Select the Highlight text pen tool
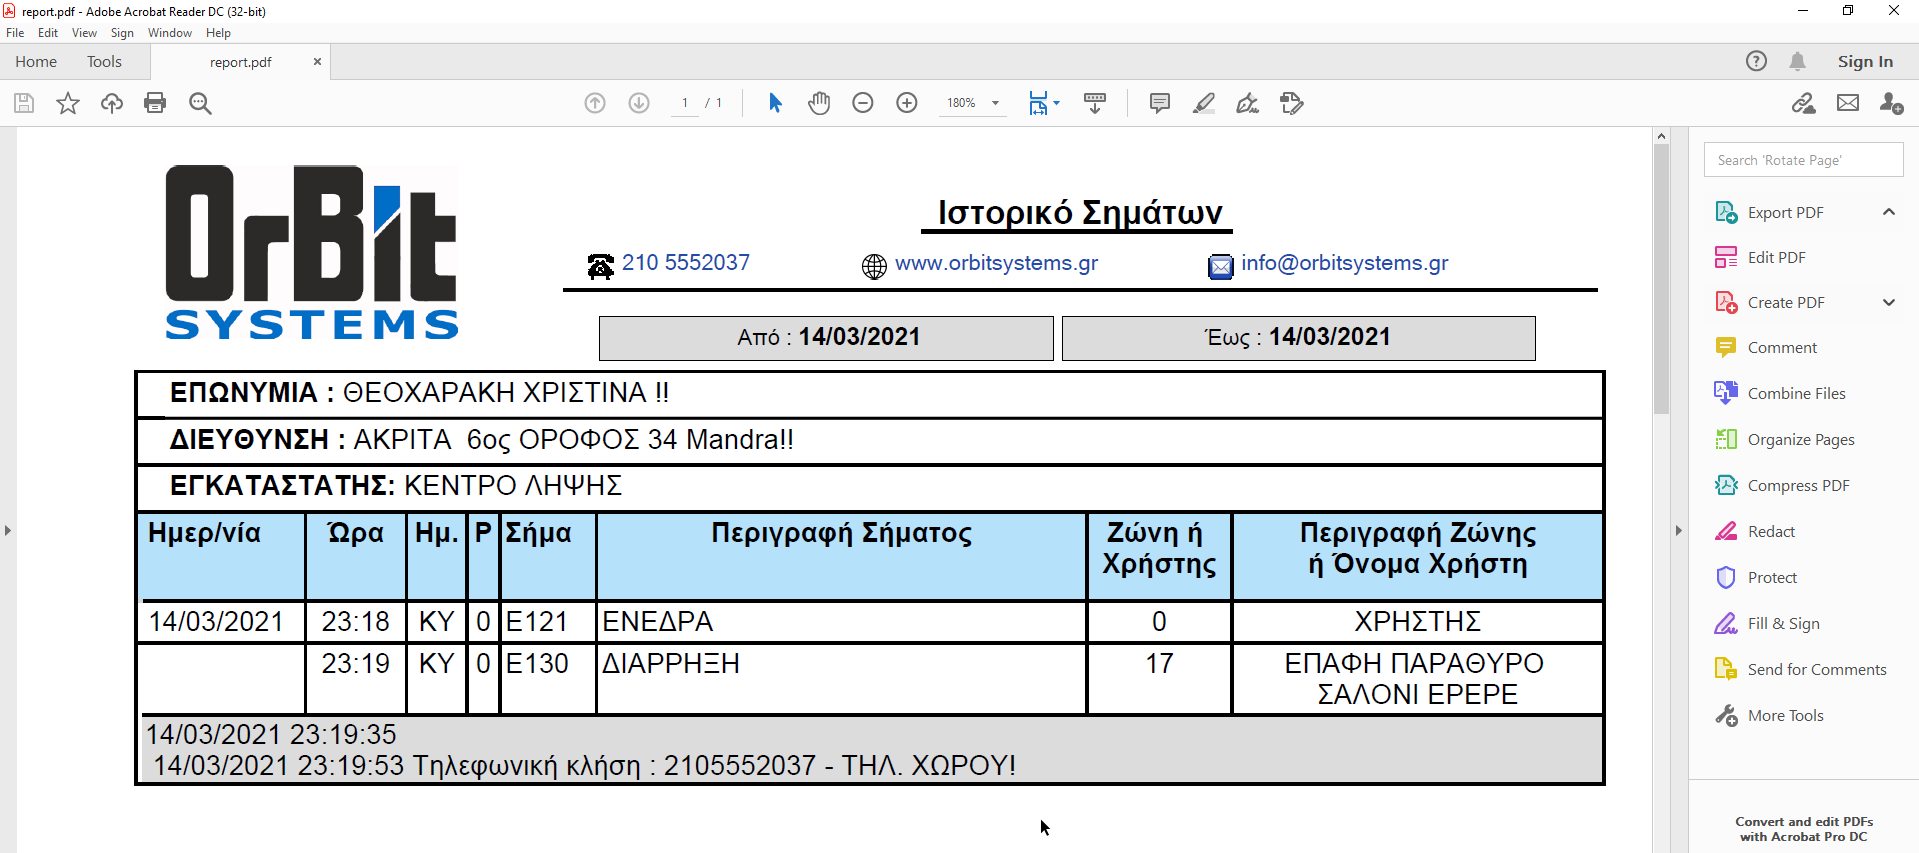Screen dimensions: 1919x853 coord(1204,103)
